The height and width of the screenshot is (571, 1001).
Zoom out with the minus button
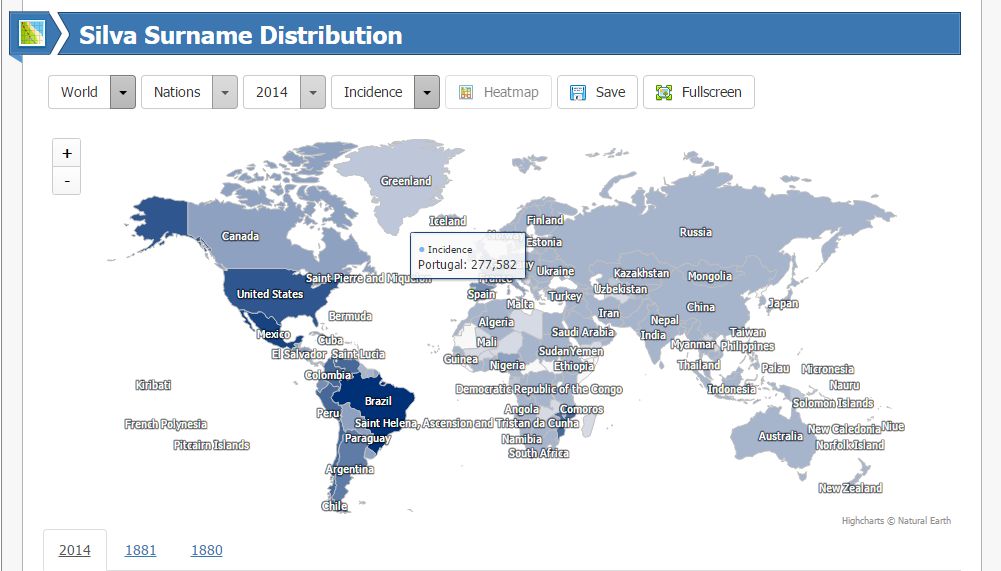tap(67, 181)
